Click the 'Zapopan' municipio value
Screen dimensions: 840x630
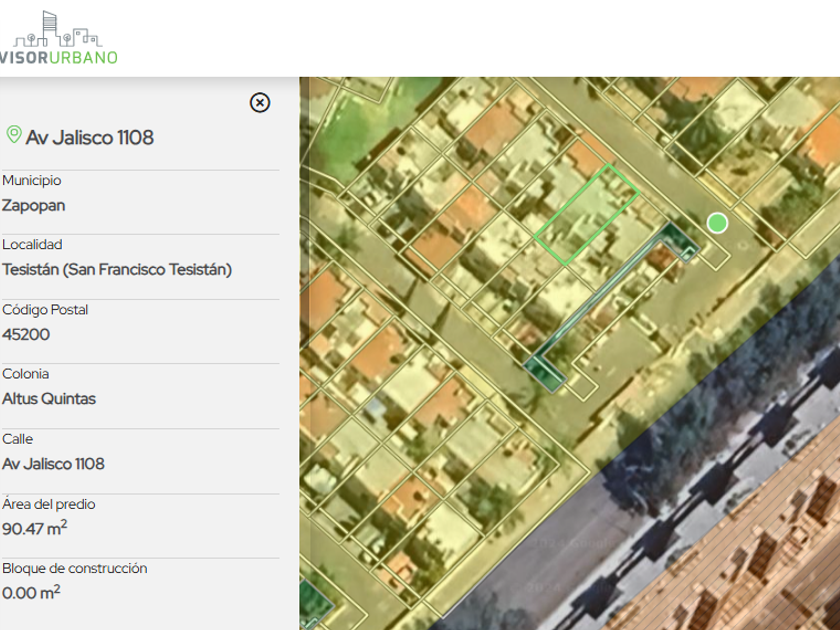(33, 206)
